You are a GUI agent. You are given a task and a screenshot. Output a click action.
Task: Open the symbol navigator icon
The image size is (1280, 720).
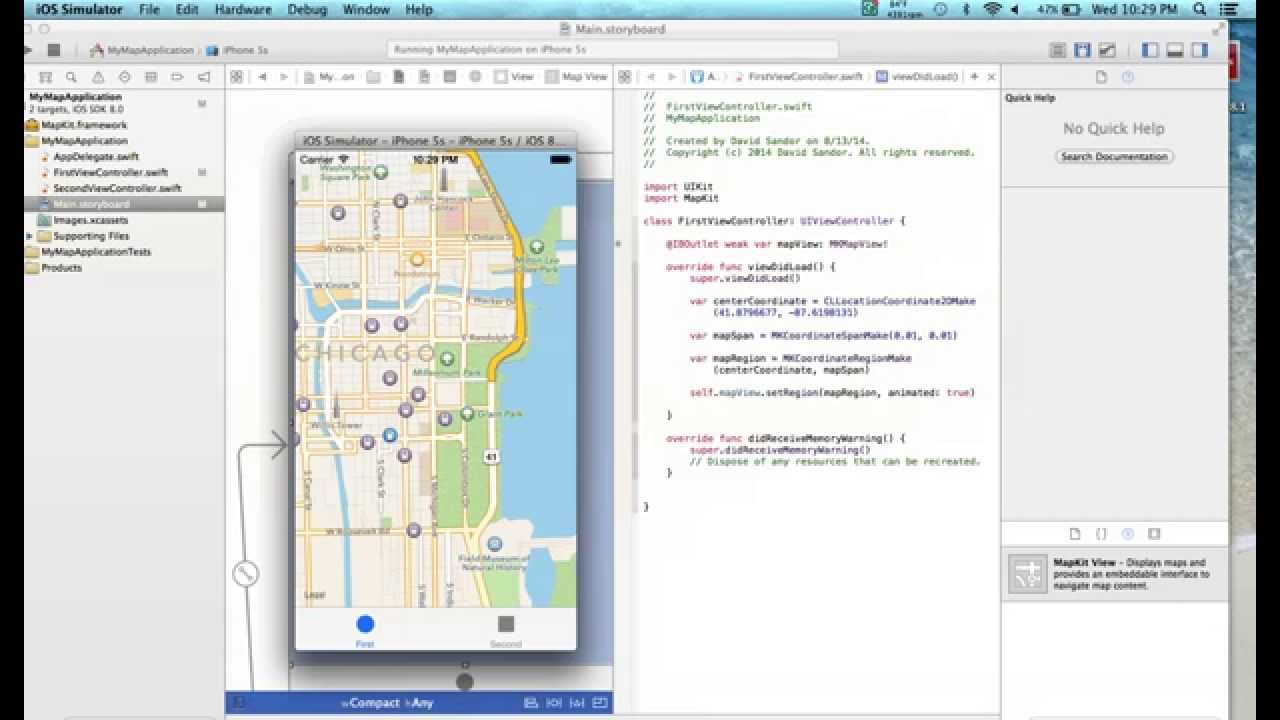45,77
